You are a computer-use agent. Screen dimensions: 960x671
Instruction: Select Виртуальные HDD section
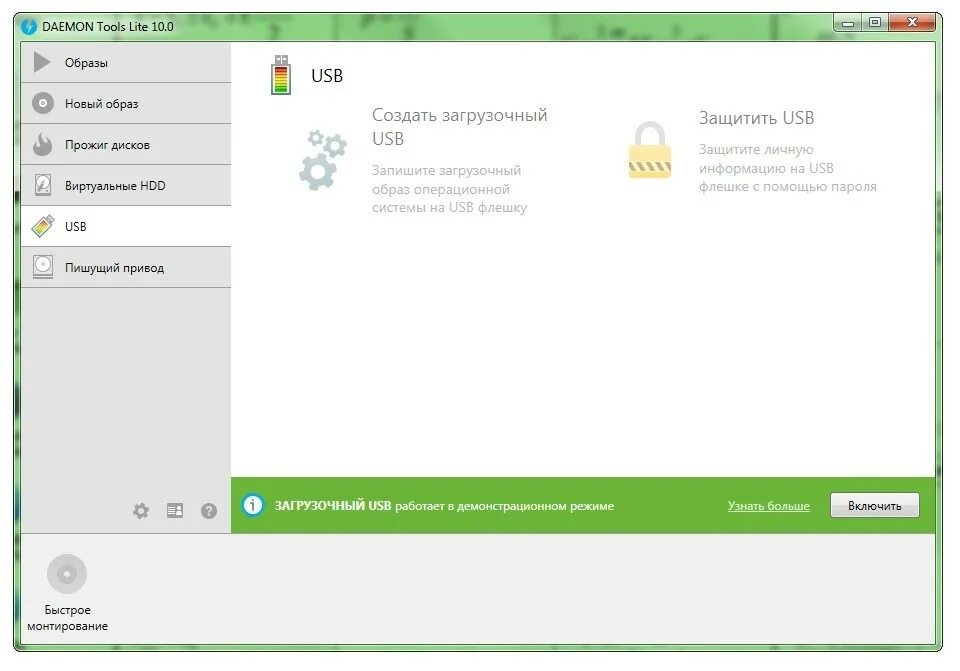126,186
